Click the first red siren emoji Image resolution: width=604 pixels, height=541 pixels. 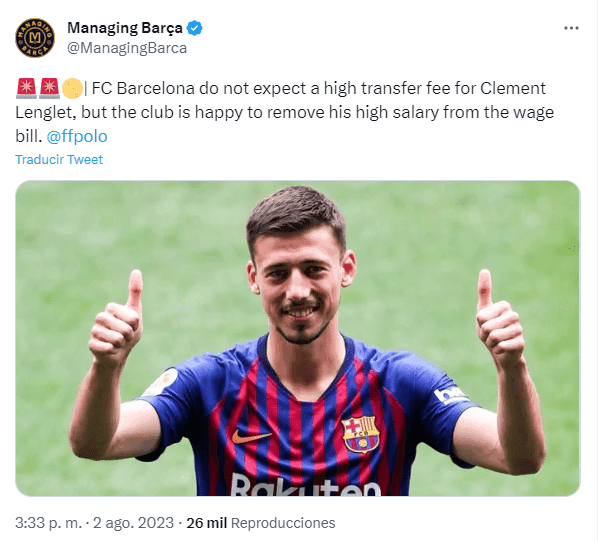25,88
